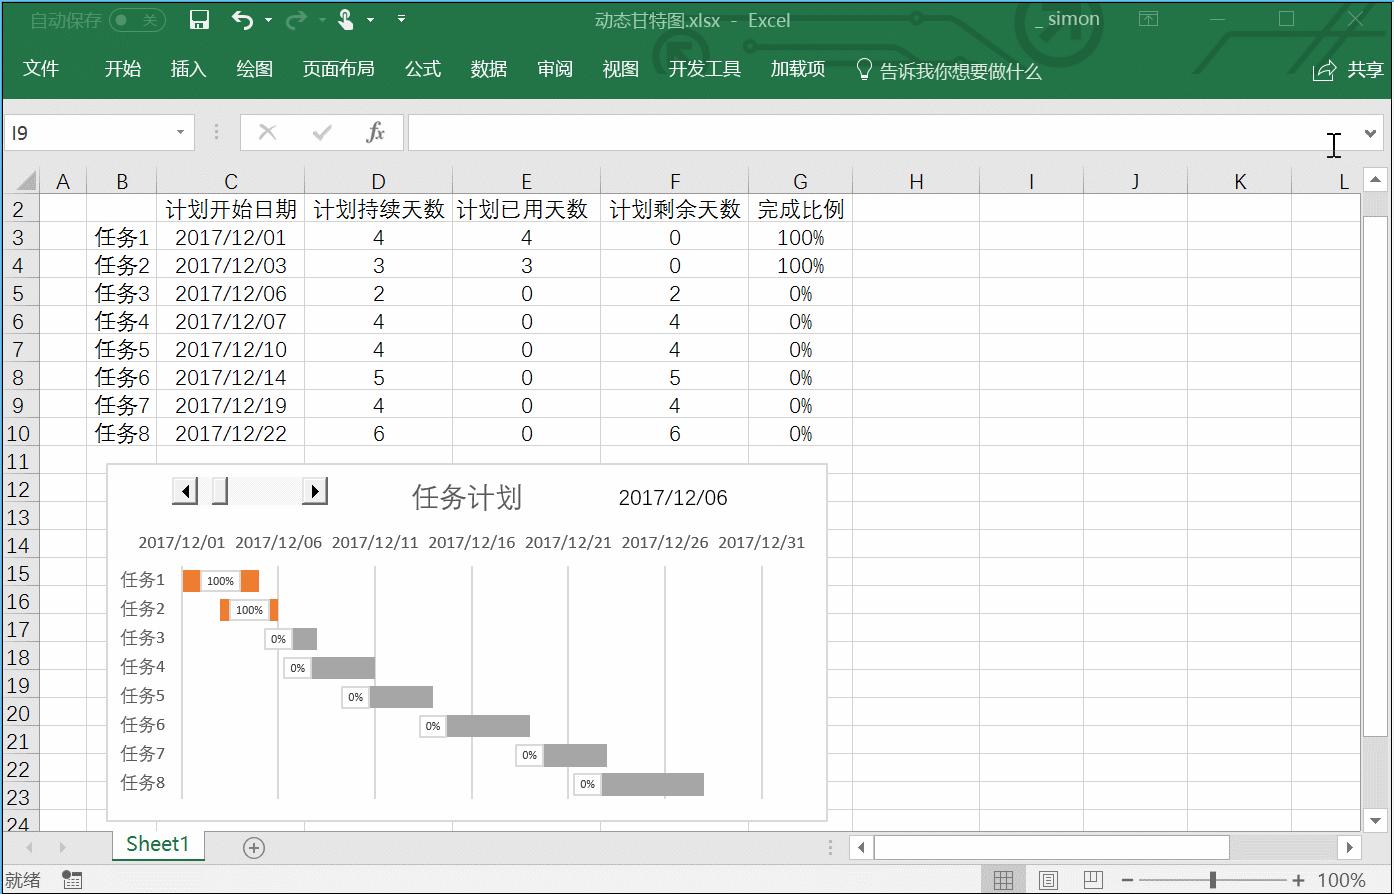Click the Redo arrow icon
This screenshot has width=1394, height=894.
tap(296, 20)
